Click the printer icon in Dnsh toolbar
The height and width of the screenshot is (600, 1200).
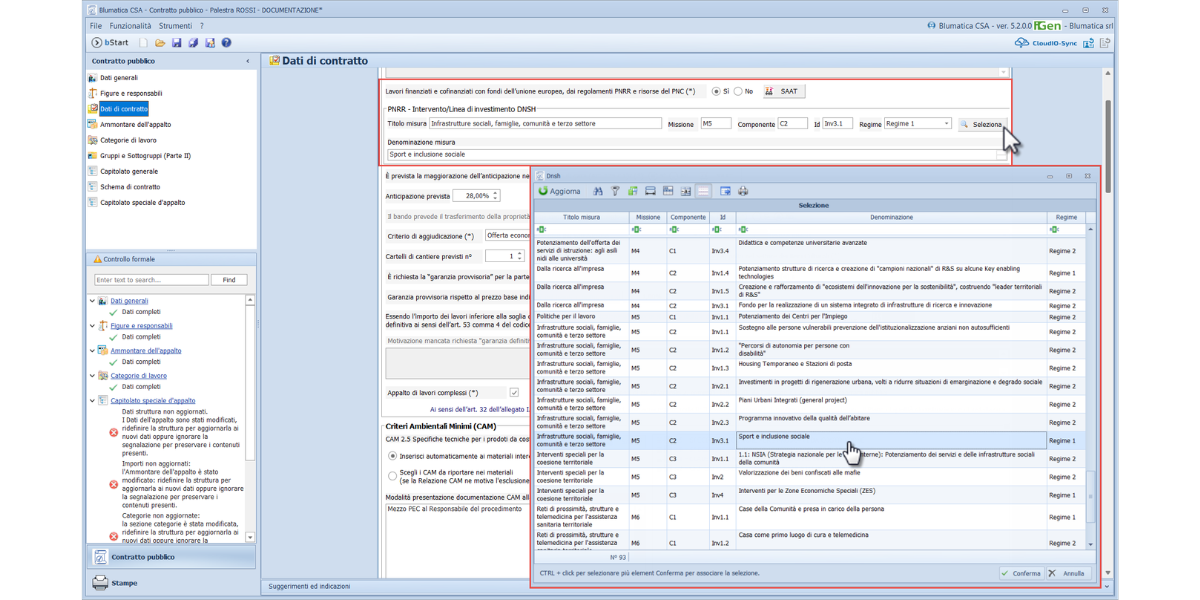(743, 191)
